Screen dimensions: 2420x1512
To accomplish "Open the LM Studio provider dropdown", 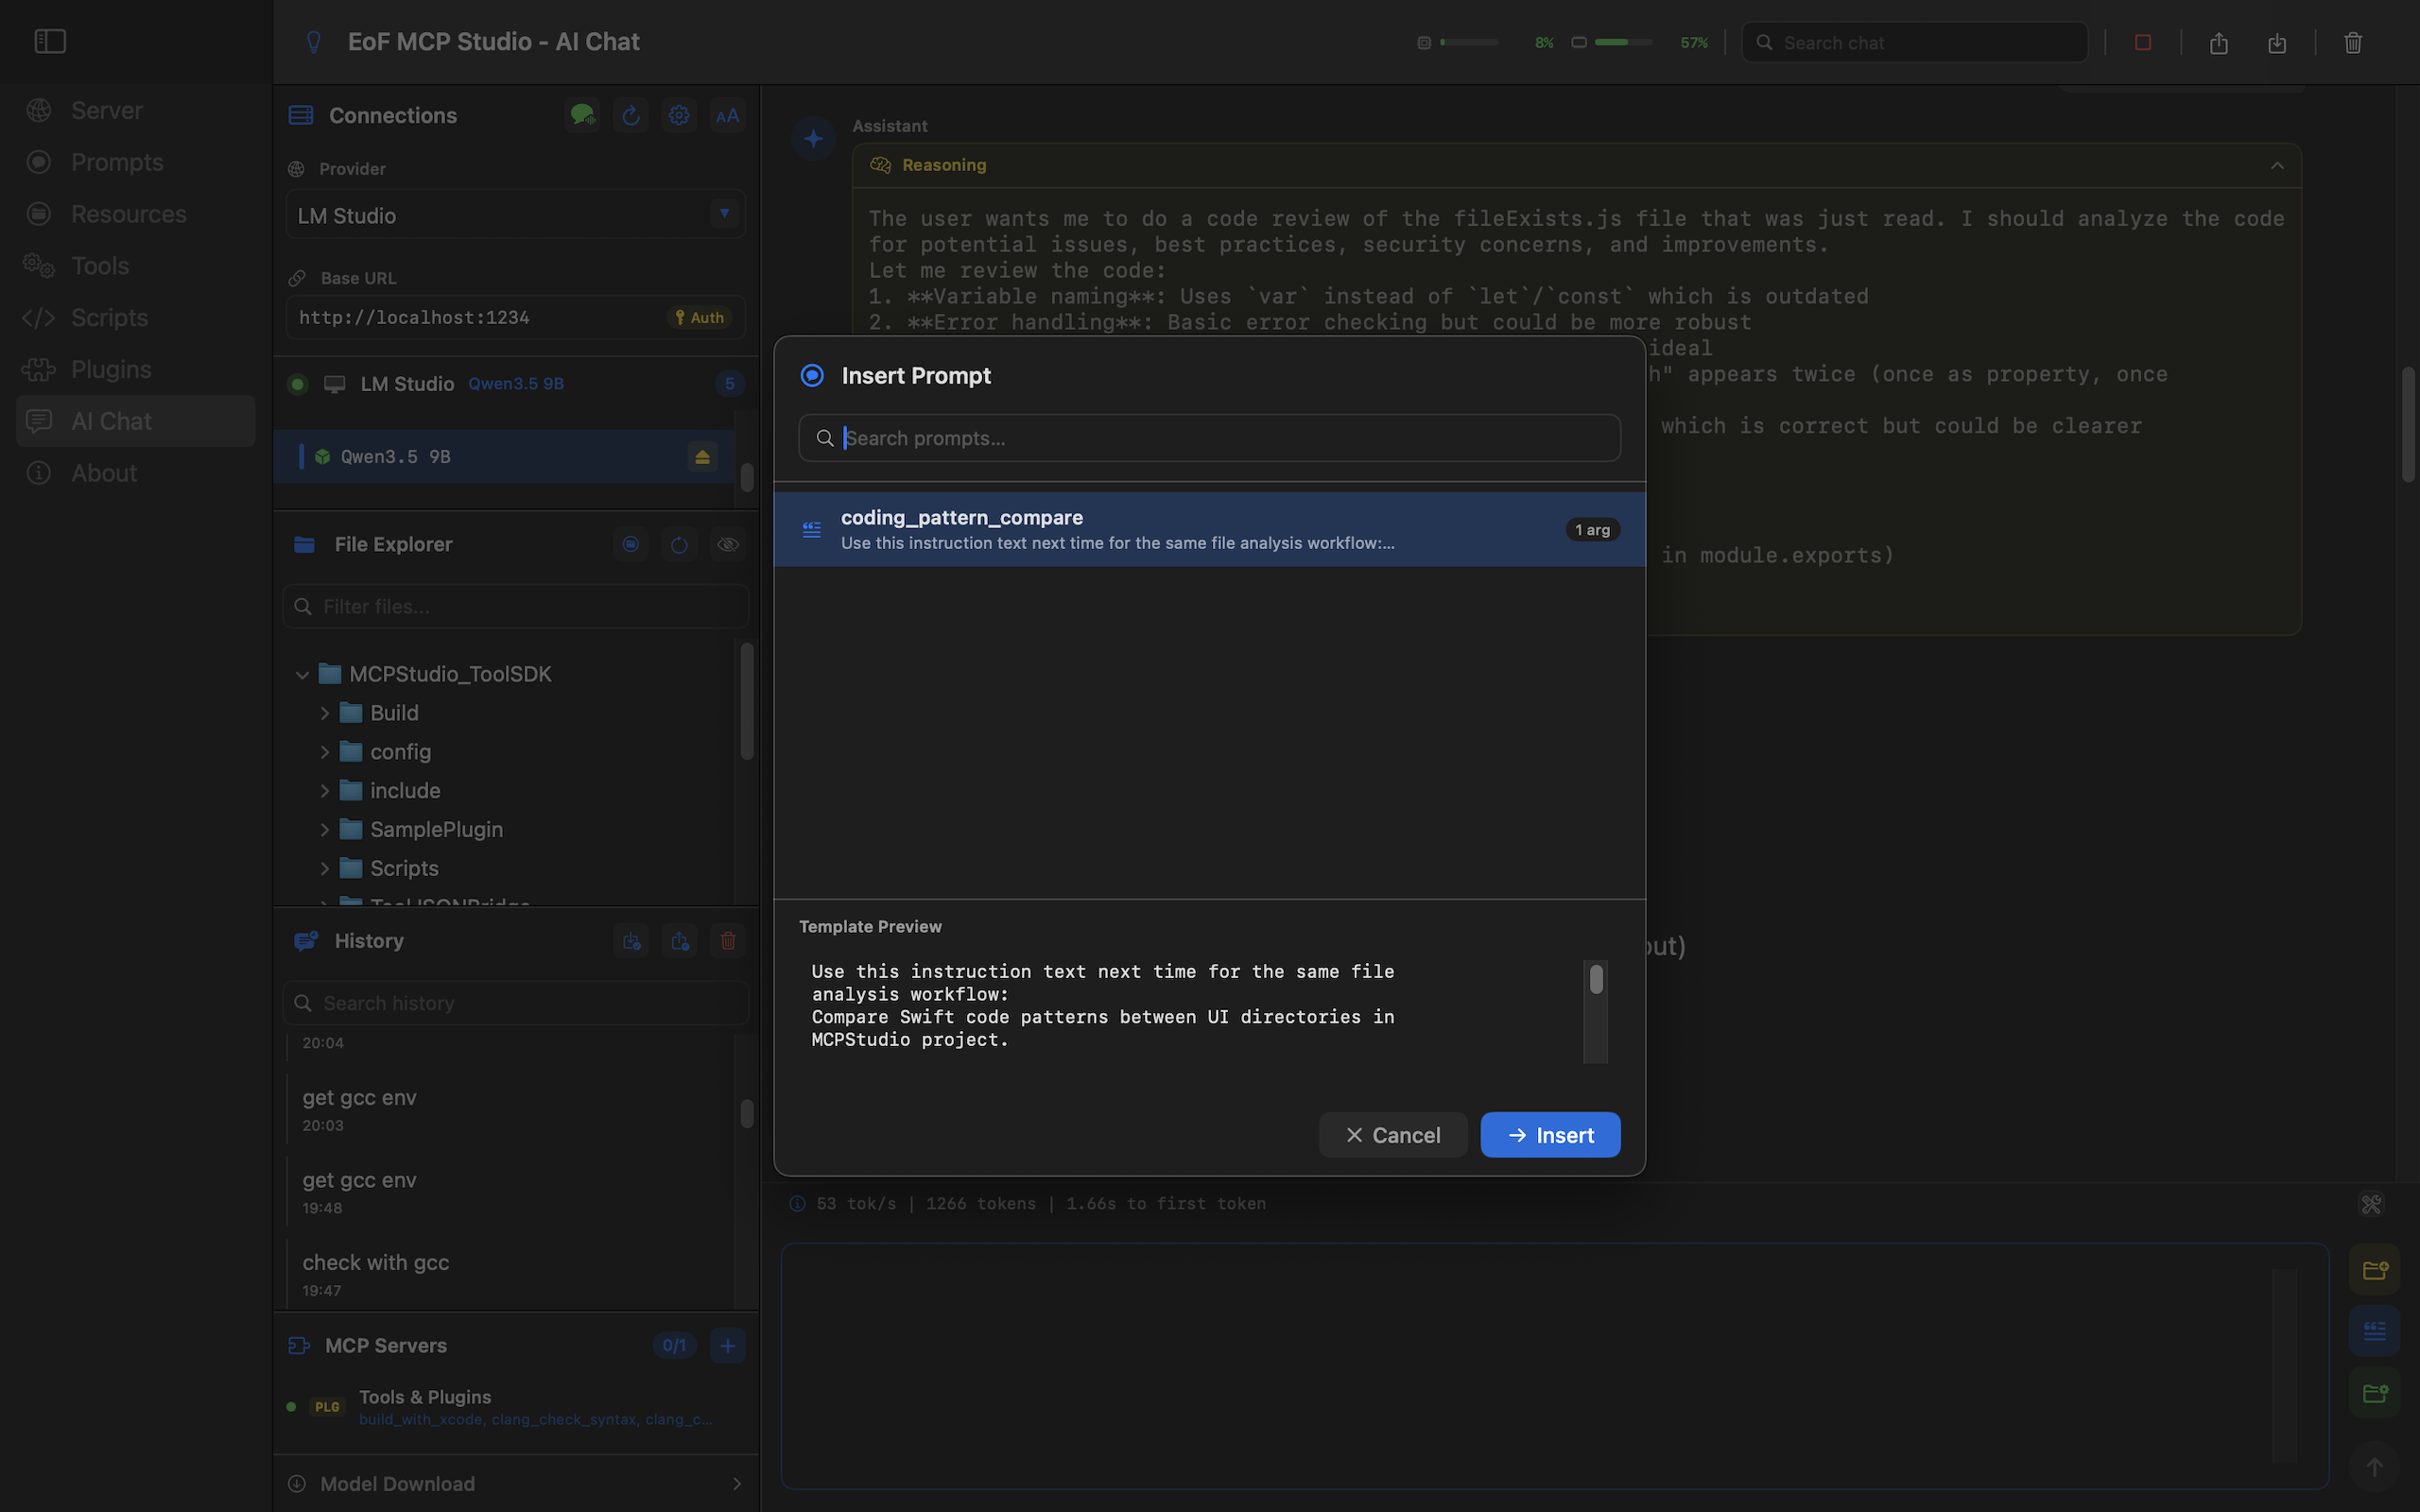I will pyautogui.click(x=516, y=215).
